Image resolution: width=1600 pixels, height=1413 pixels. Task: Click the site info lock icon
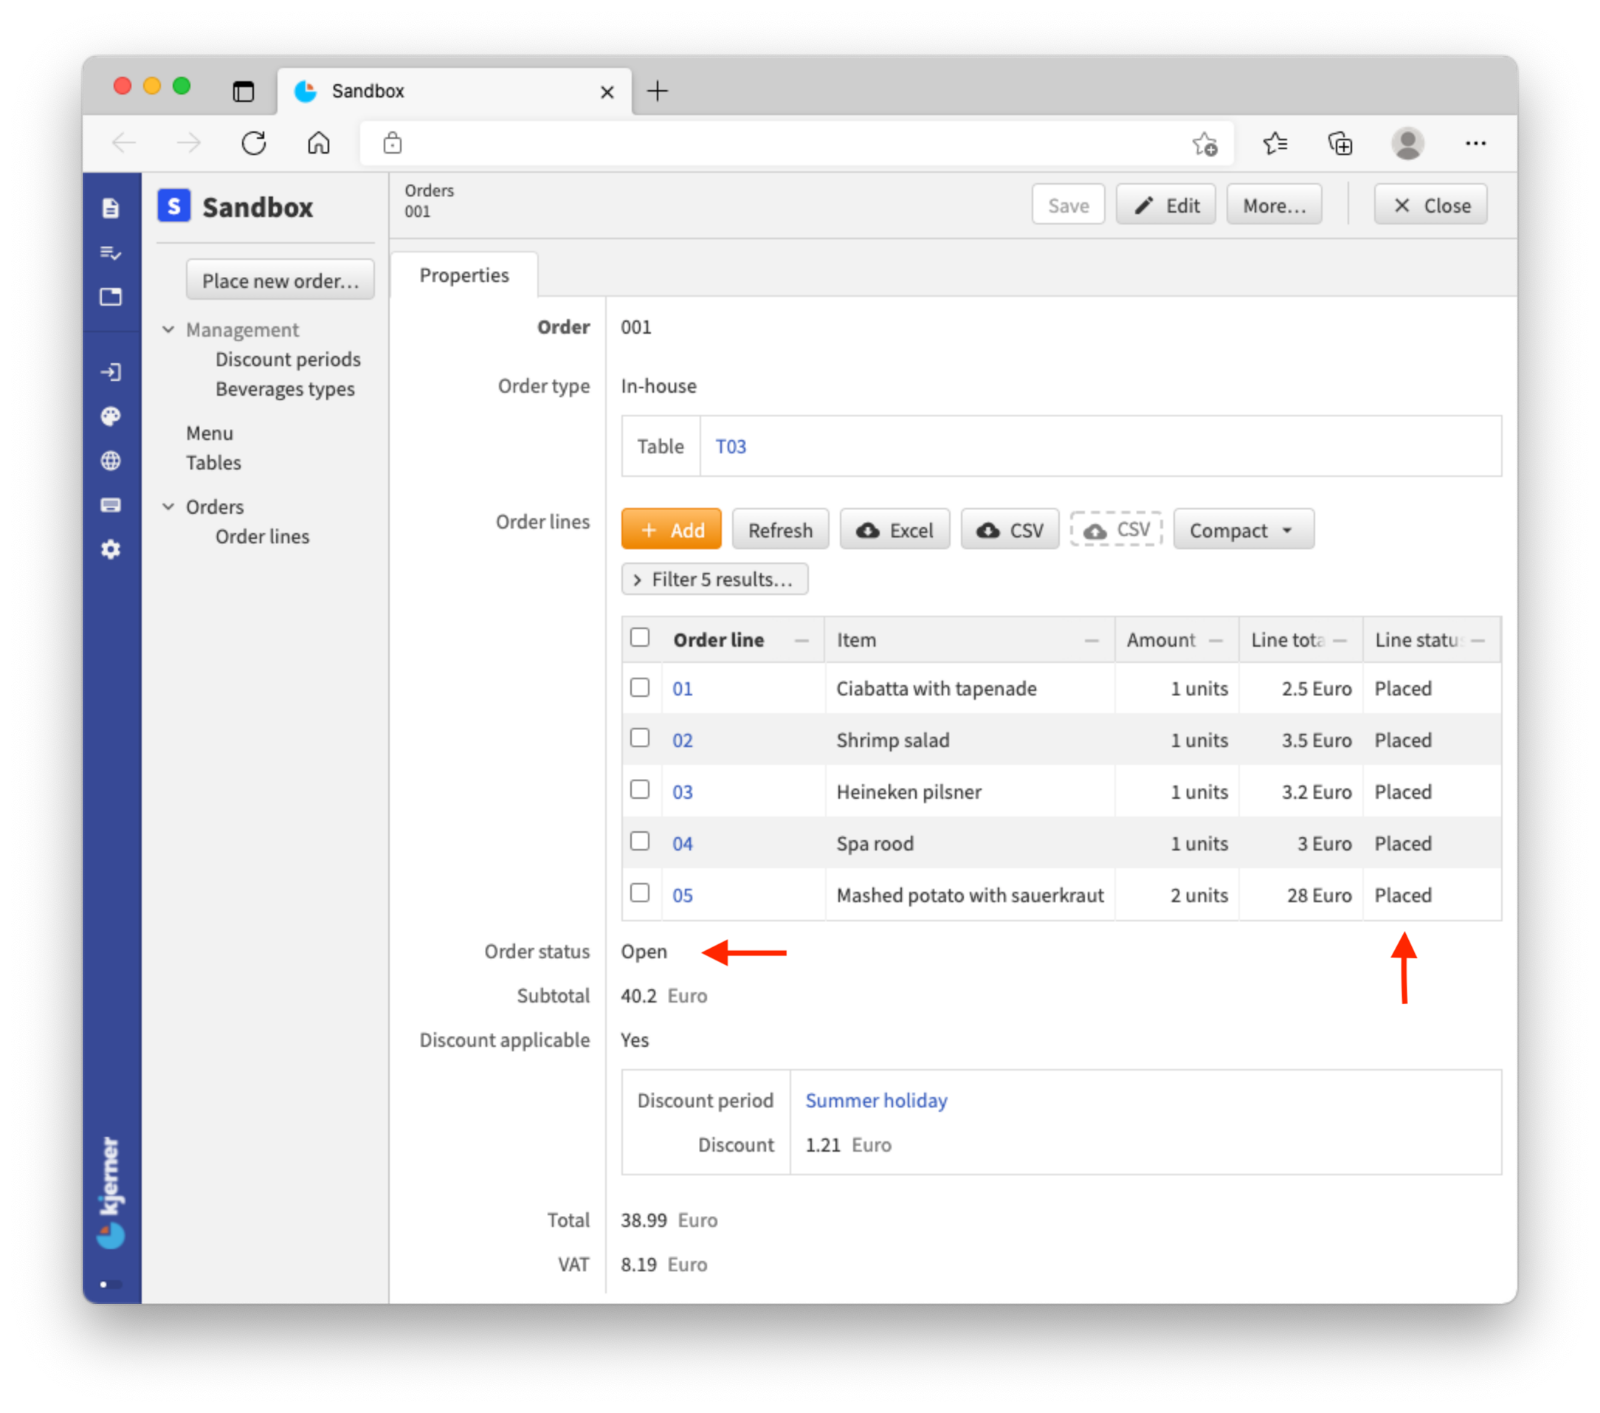(x=393, y=143)
